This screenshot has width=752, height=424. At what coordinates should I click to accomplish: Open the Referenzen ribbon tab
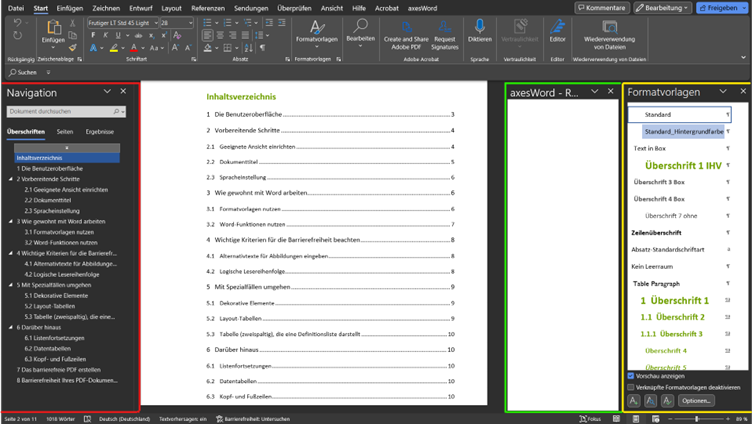point(208,8)
